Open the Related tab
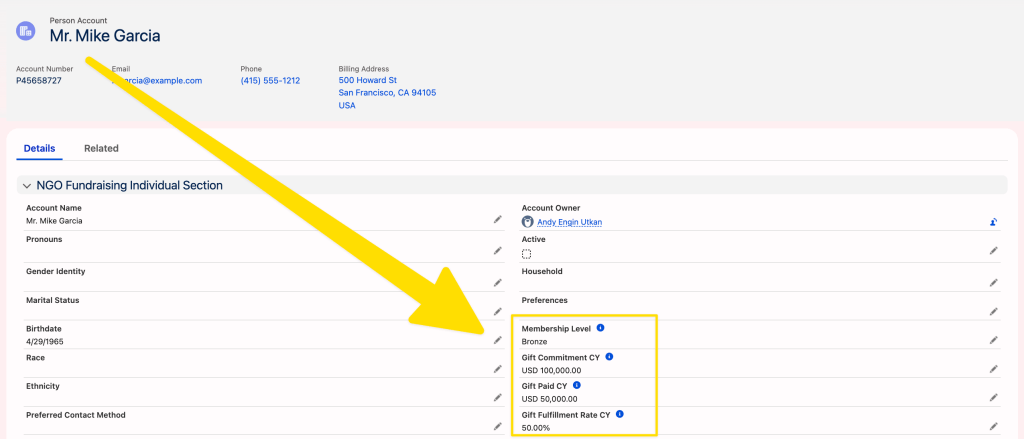This screenshot has height=439, width=1024. [x=101, y=148]
